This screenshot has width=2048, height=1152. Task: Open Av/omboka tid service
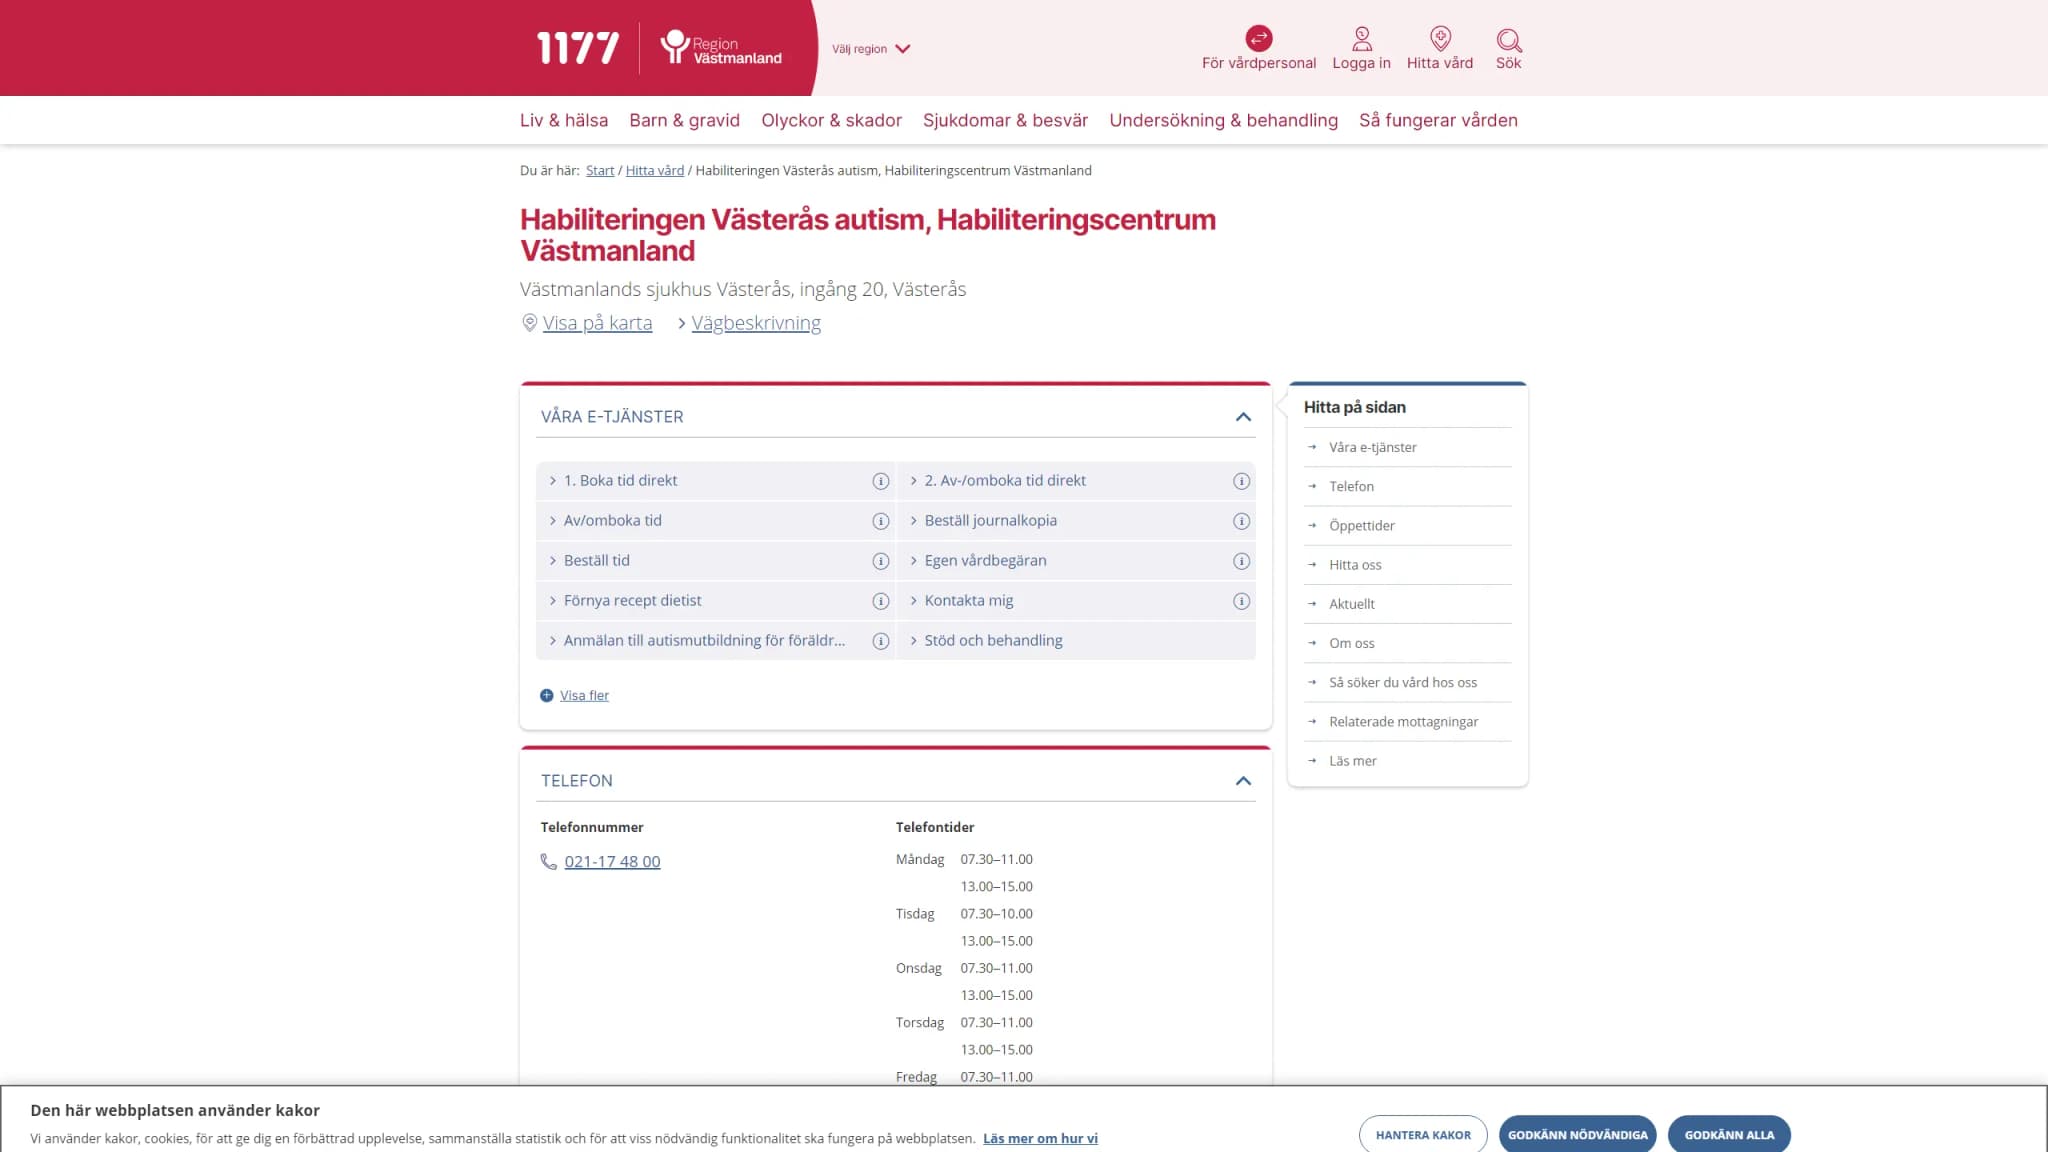click(x=612, y=521)
